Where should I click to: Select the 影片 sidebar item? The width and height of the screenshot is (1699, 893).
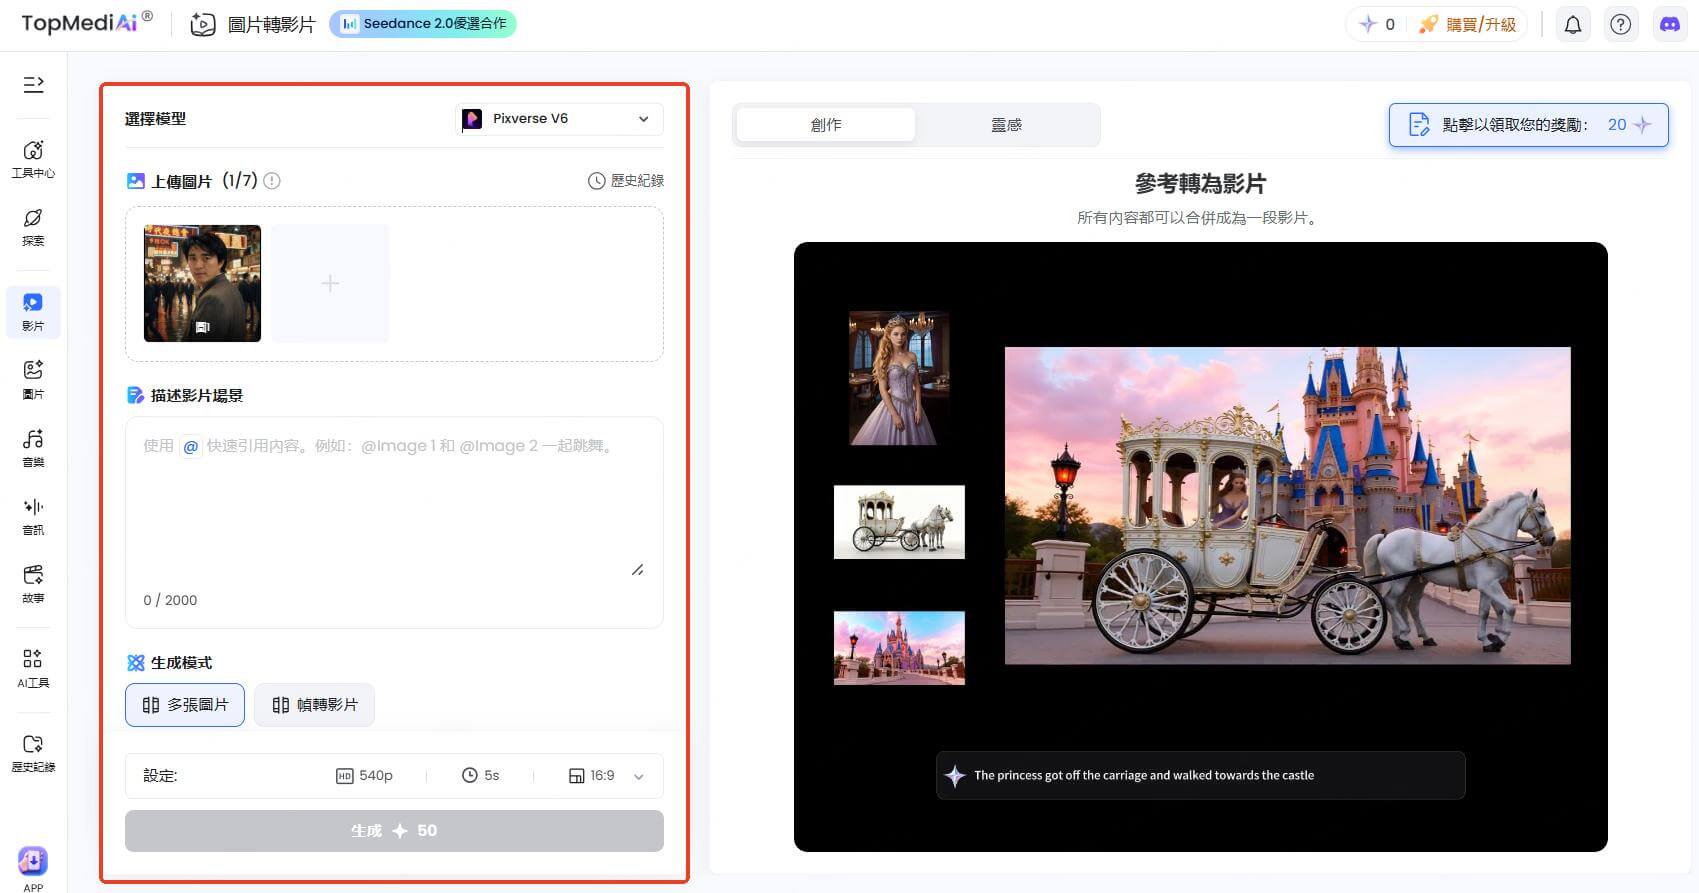coord(33,312)
